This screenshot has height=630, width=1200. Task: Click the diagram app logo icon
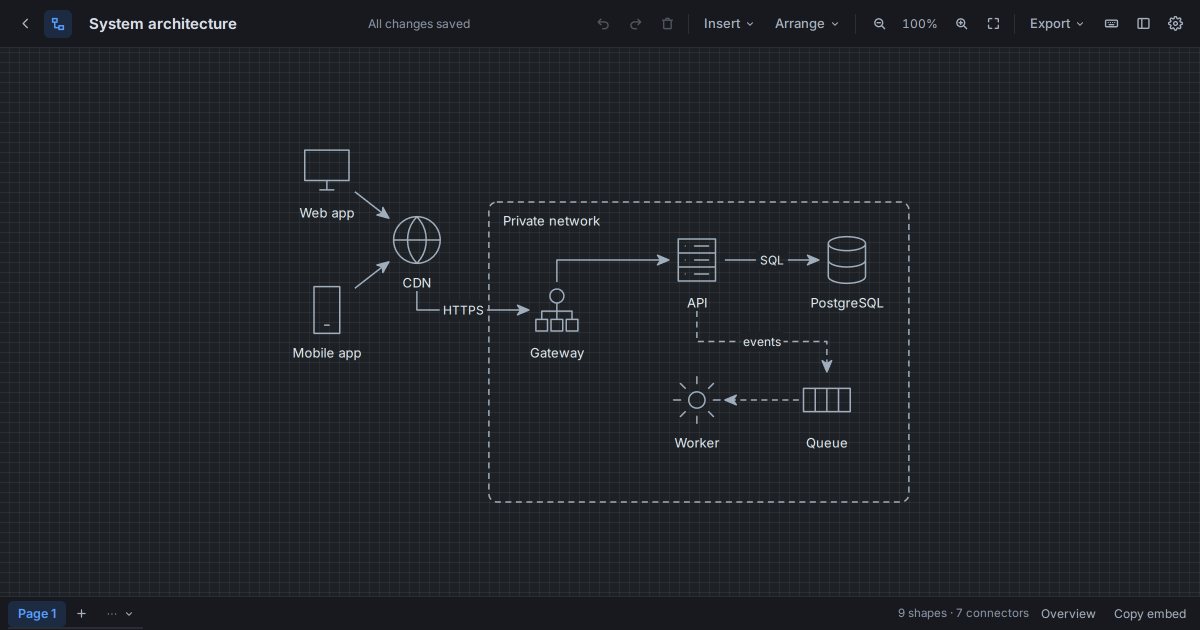coord(58,23)
